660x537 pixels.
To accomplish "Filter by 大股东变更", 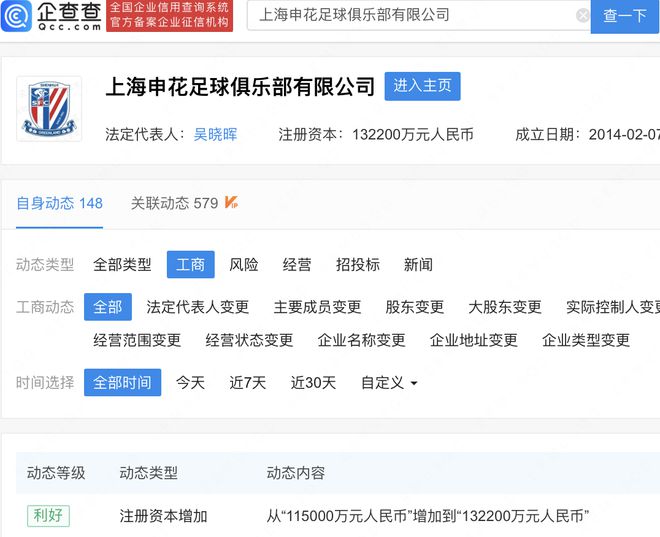I will (505, 307).
